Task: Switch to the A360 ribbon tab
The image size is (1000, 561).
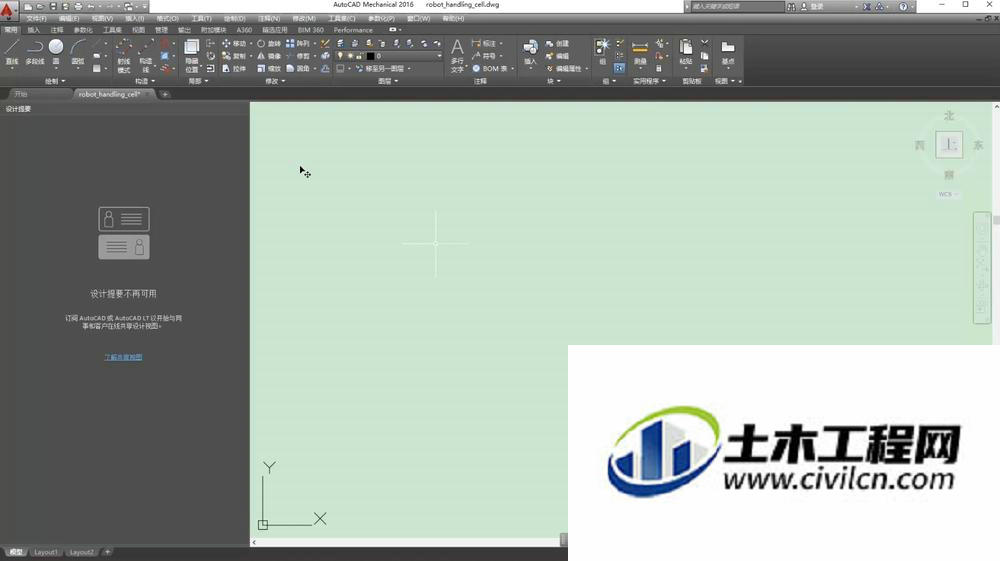Action: [244, 30]
